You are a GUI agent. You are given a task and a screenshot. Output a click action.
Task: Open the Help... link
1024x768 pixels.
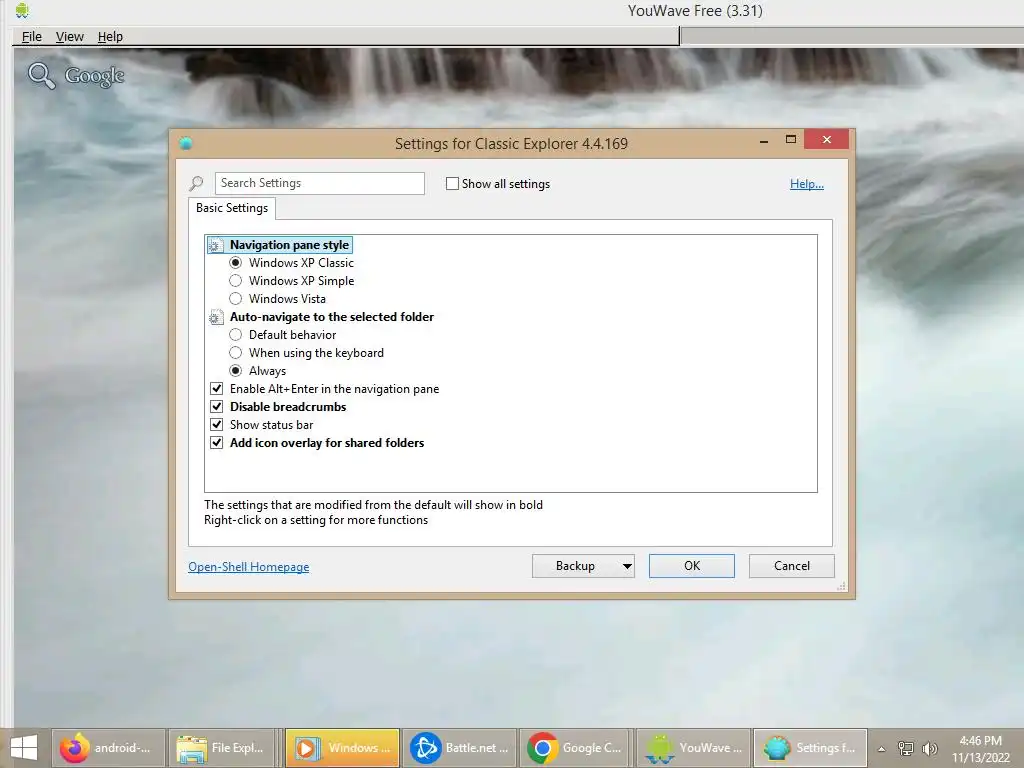pyautogui.click(x=807, y=184)
